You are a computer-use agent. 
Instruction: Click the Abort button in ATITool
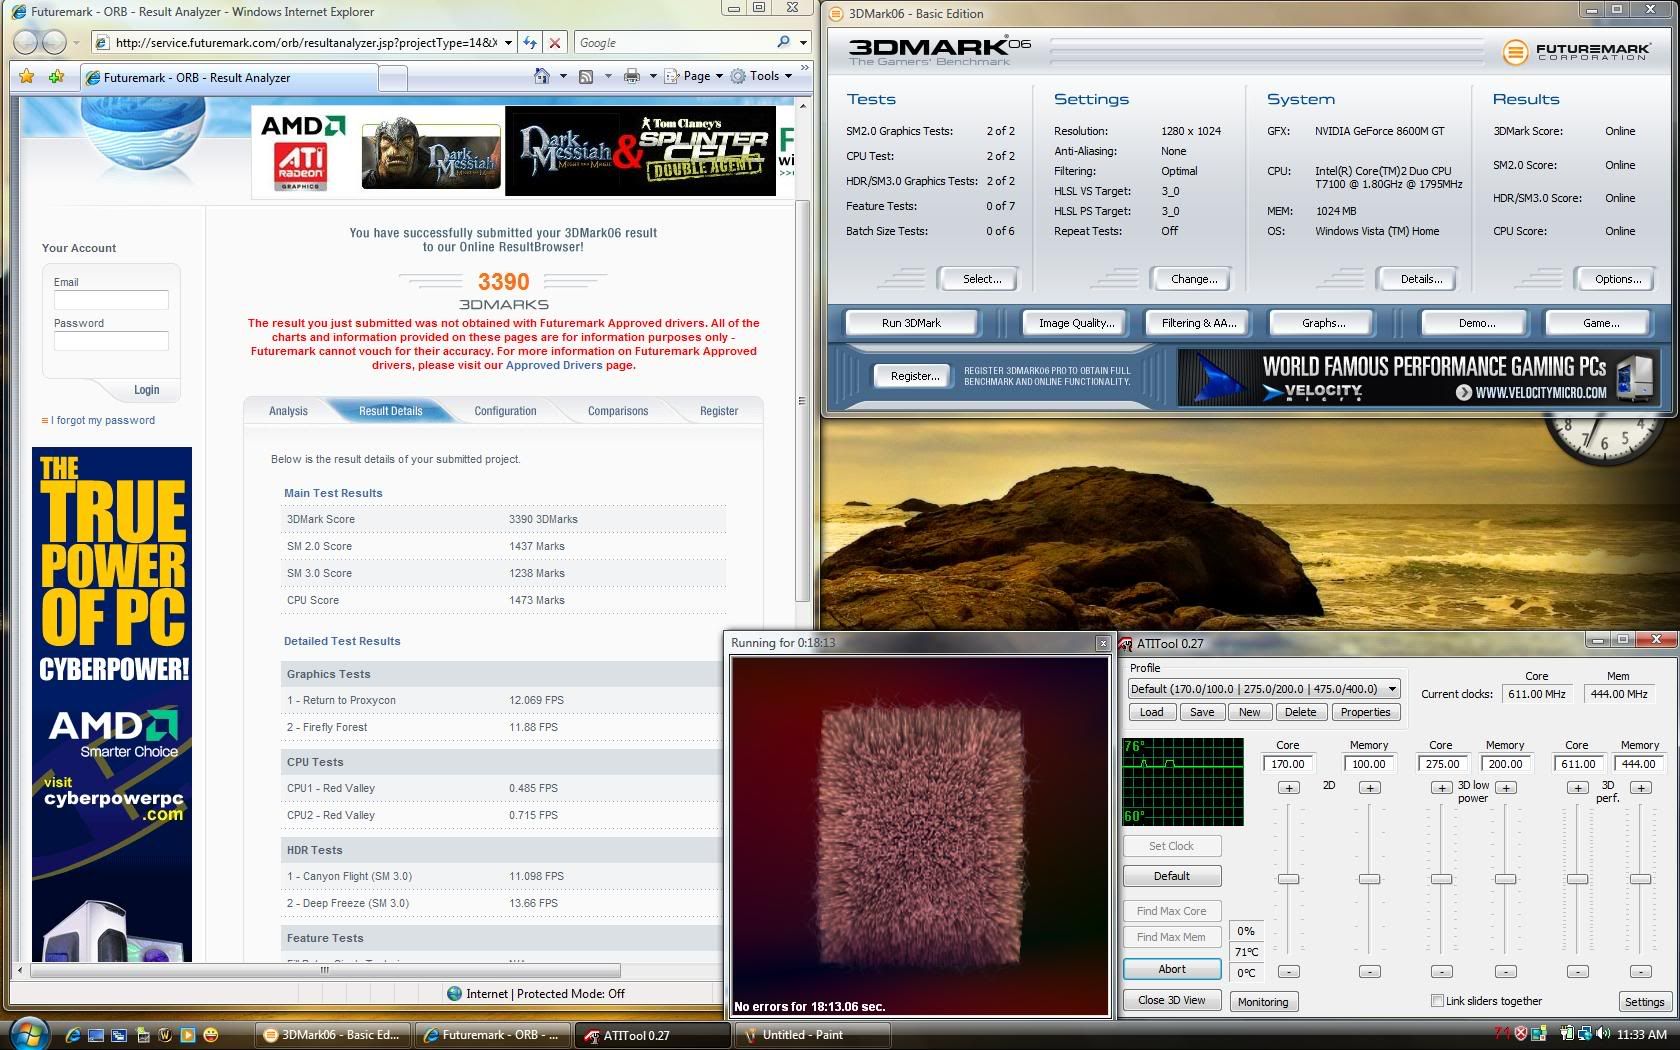coord(1171,969)
